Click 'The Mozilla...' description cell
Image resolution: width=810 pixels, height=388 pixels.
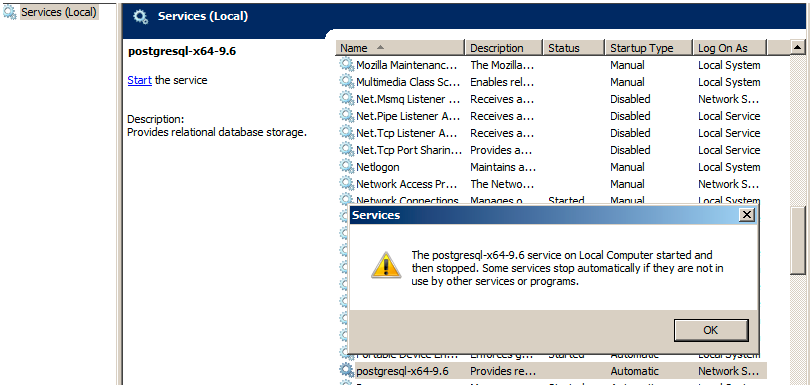(502, 65)
